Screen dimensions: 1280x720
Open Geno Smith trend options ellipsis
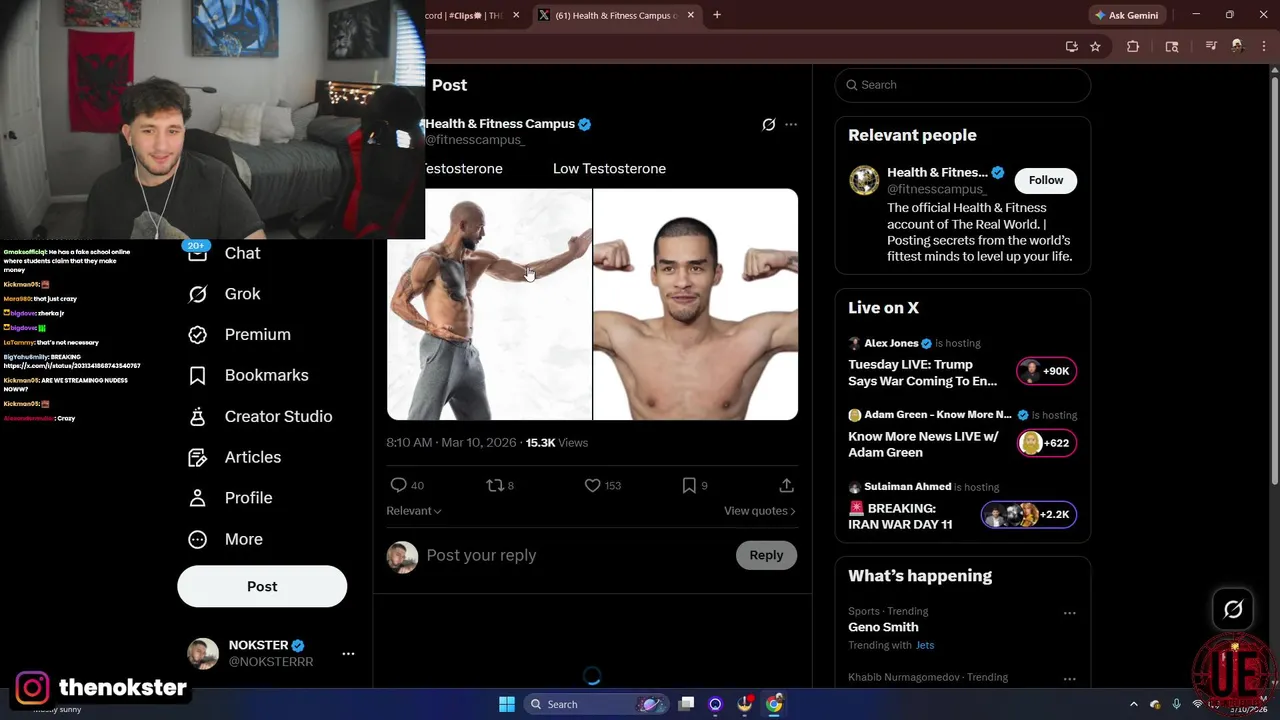[1069, 613]
